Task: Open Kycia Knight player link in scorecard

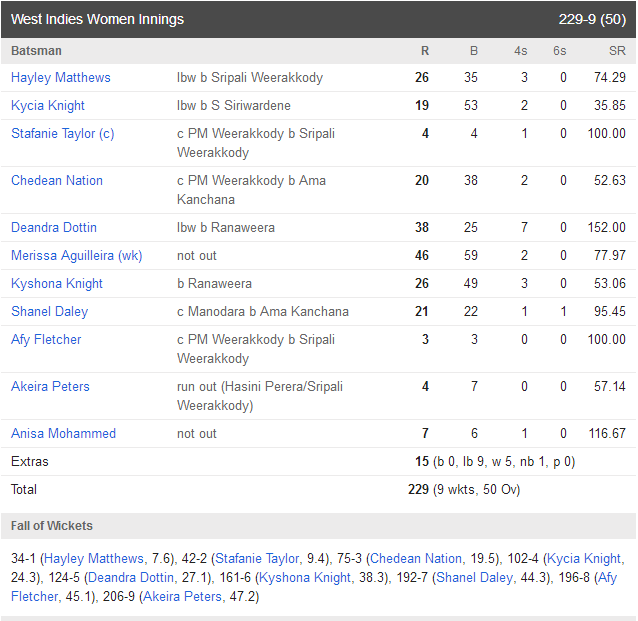Action: click(48, 105)
